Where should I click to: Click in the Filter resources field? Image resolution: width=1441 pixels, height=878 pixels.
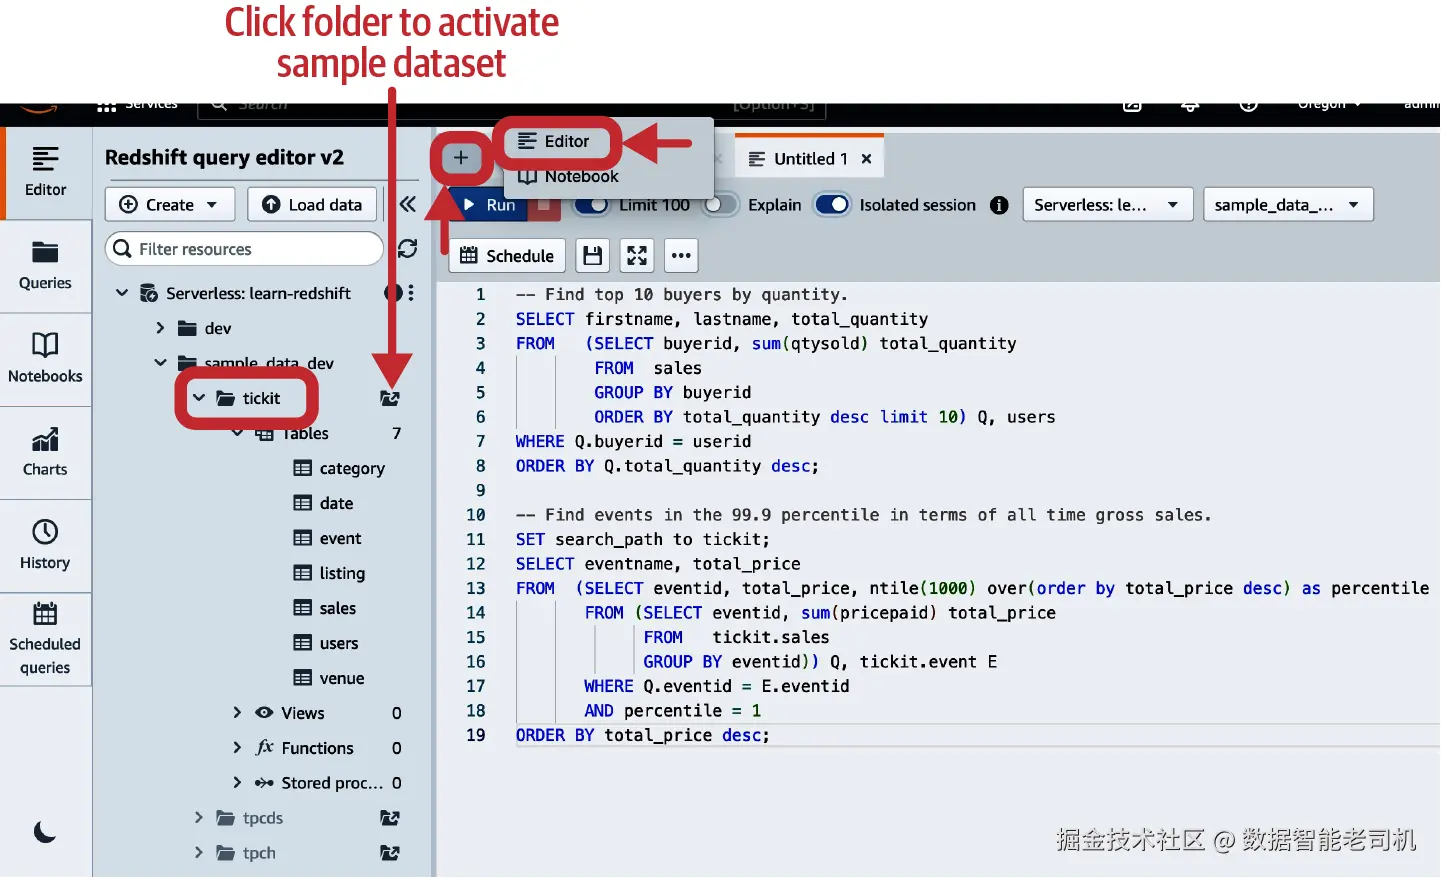click(245, 249)
